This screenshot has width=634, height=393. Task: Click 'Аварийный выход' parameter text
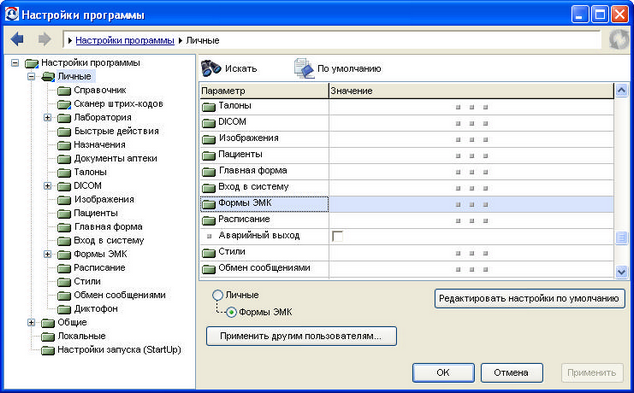coord(259,235)
